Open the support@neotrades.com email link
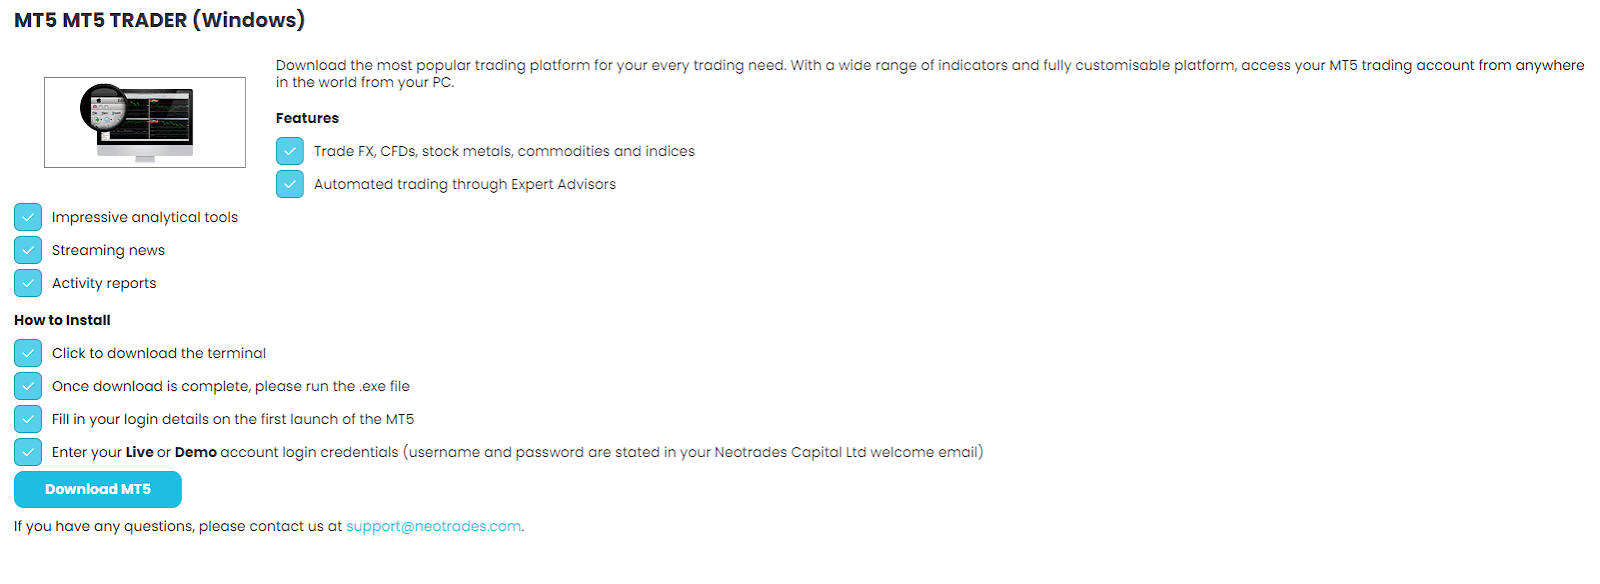 coord(434,526)
